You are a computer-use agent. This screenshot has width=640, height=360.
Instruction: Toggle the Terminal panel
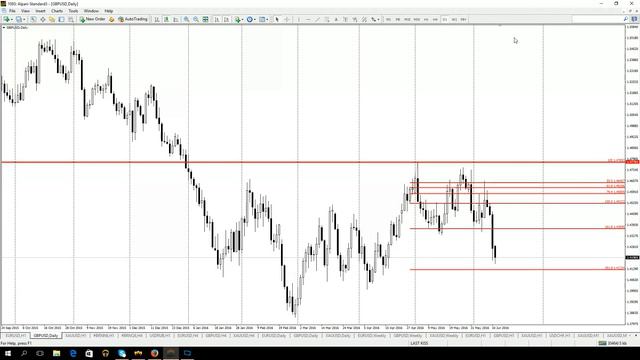point(61,19)
